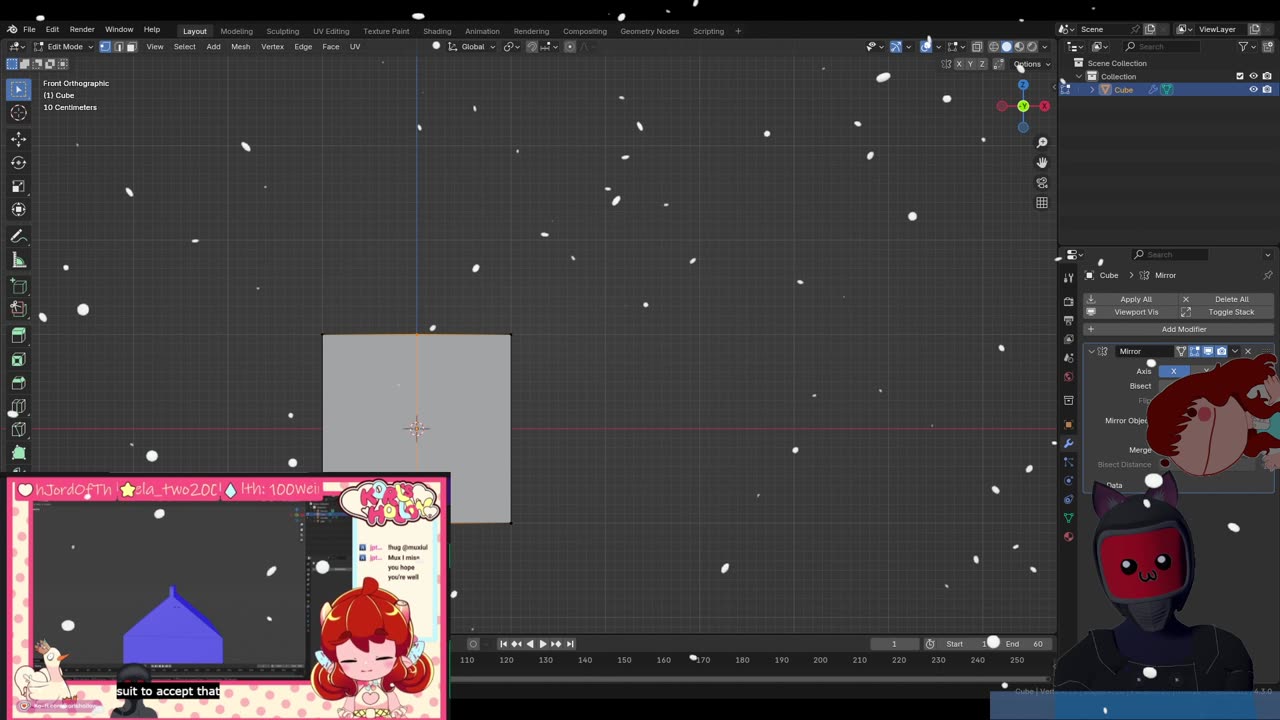Activate the Move tool
This screenshot has width=1280, height=720.
[x=18, y=139]
